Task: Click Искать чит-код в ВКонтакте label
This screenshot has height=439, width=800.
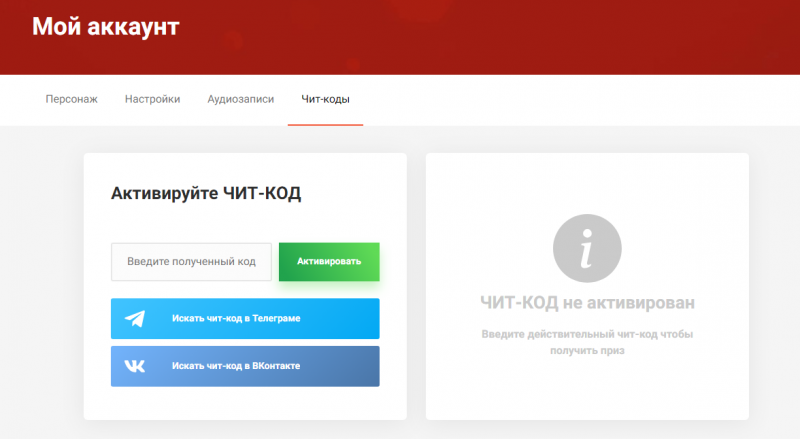Action: tap(236, 366)
